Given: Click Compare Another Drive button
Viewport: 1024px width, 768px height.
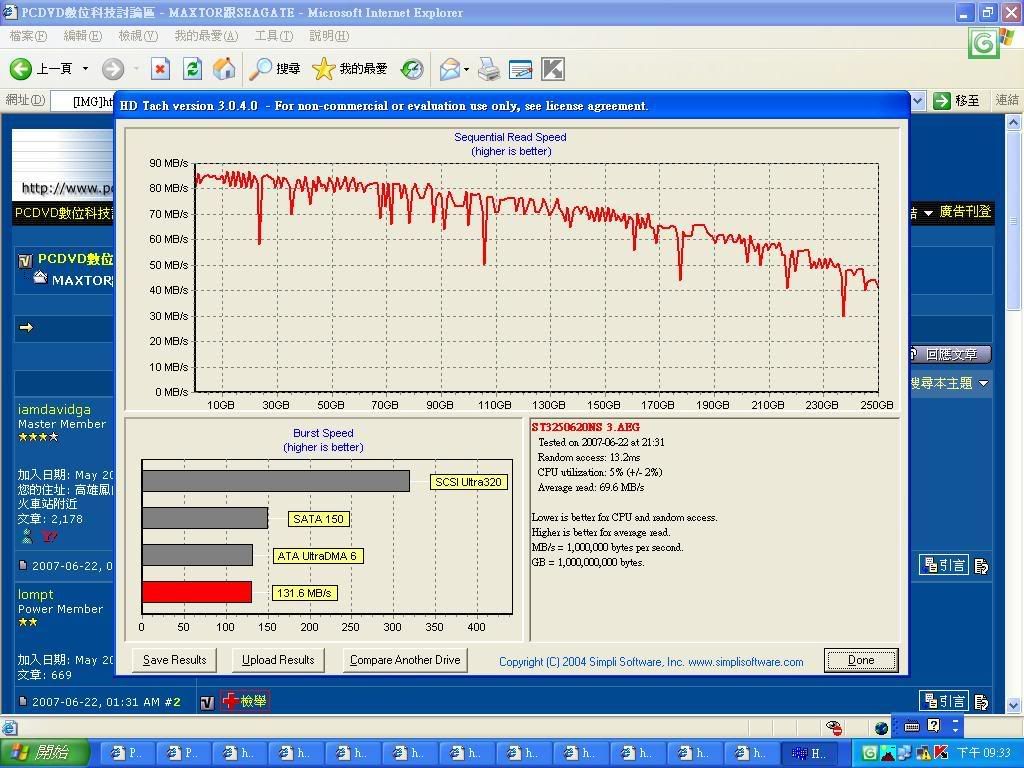Looking at the screenshot, I should coord(405,660).
